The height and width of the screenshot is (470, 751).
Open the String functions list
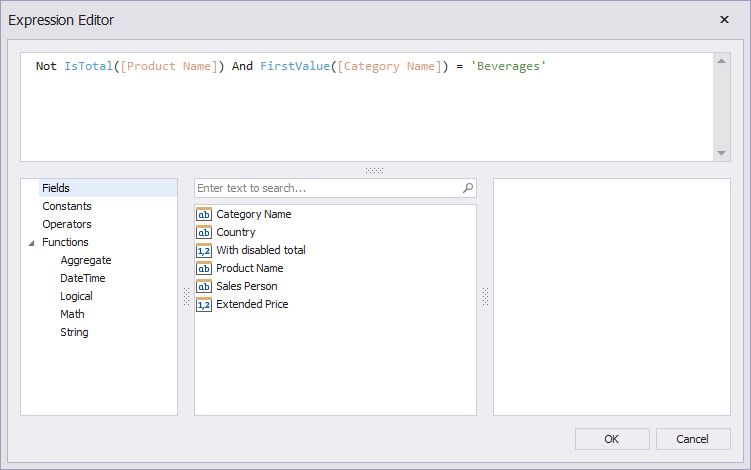point(74,332)
